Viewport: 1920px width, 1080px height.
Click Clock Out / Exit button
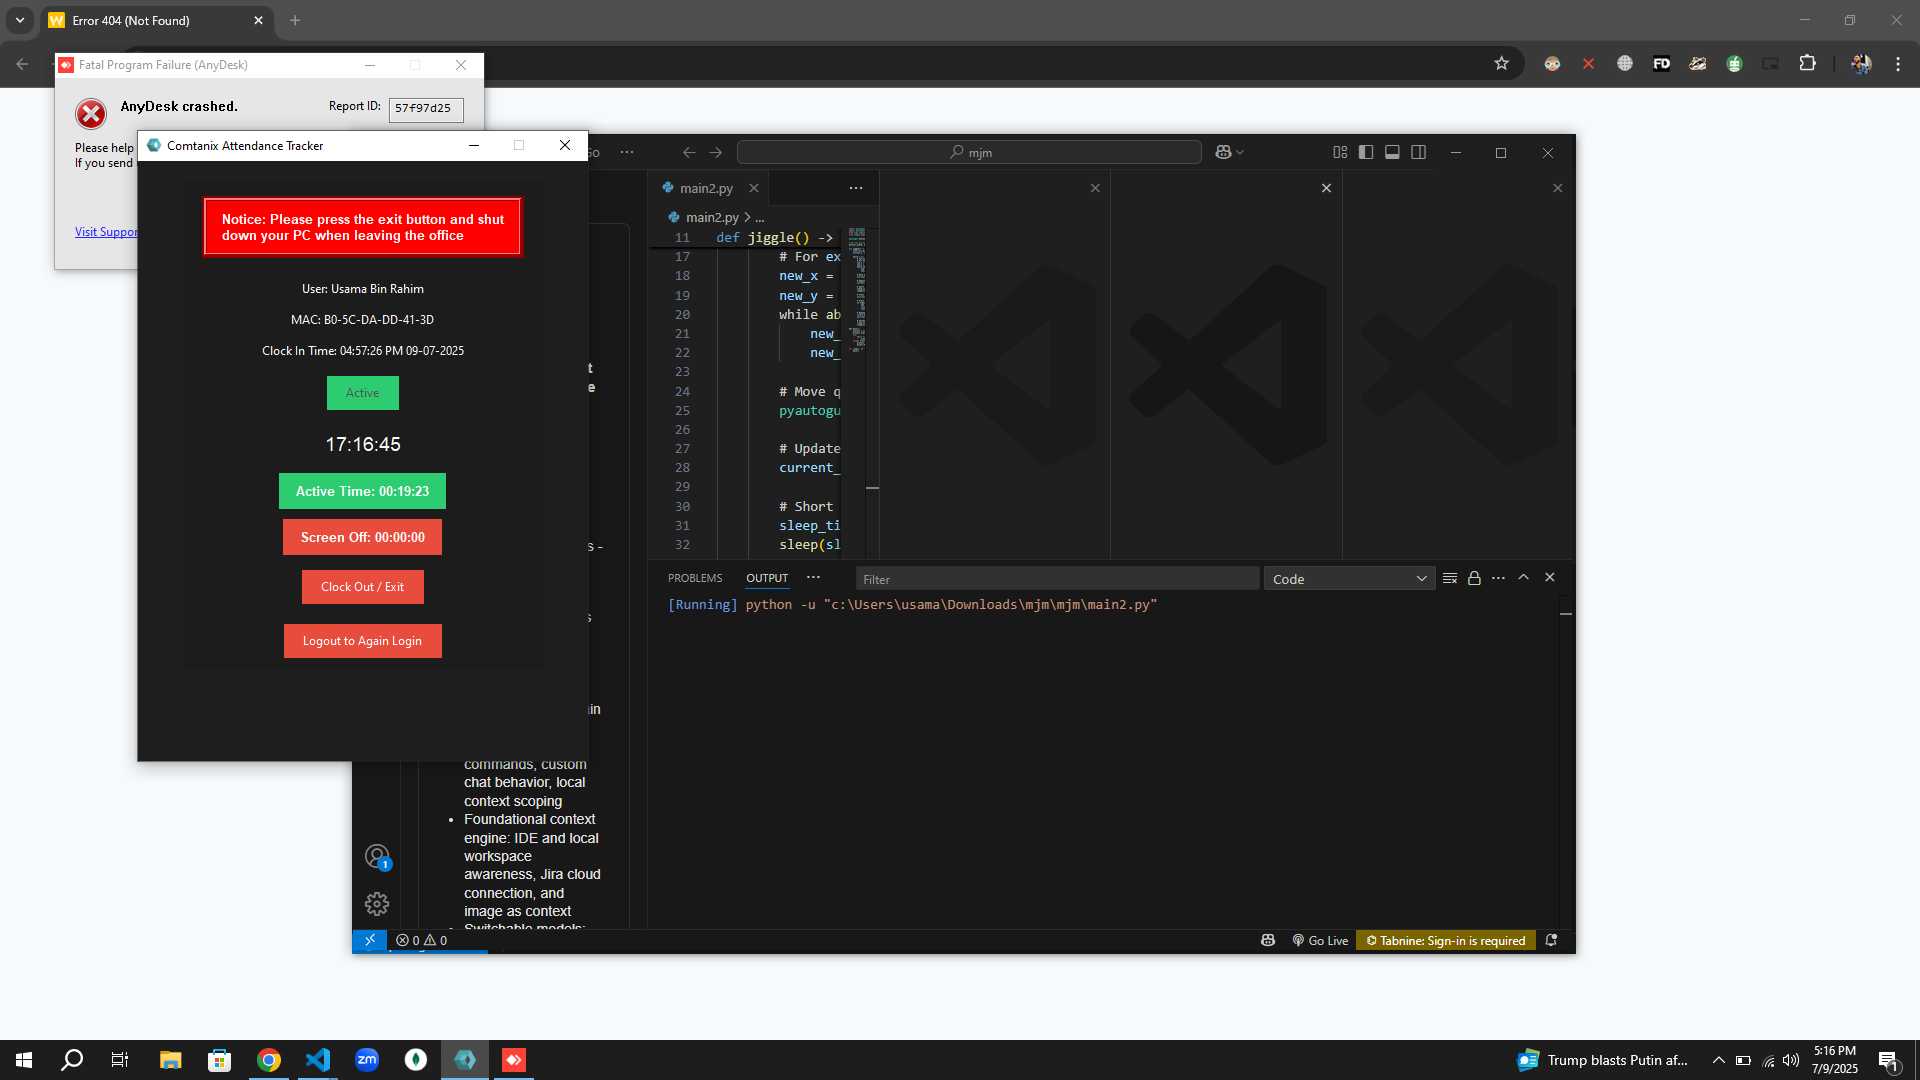362,587
